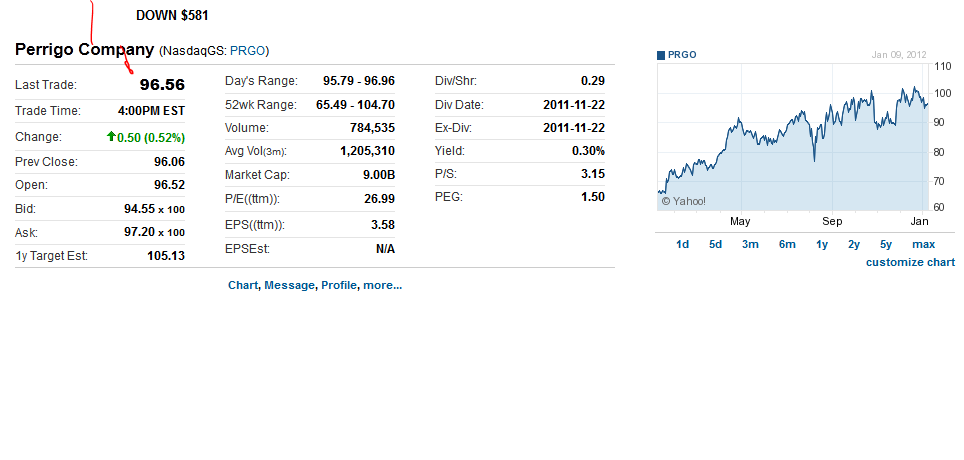Screen dimensions: 964x460
Task: Click the 52wk Range value 65.49 - 104.70
Action: (355, 105)
